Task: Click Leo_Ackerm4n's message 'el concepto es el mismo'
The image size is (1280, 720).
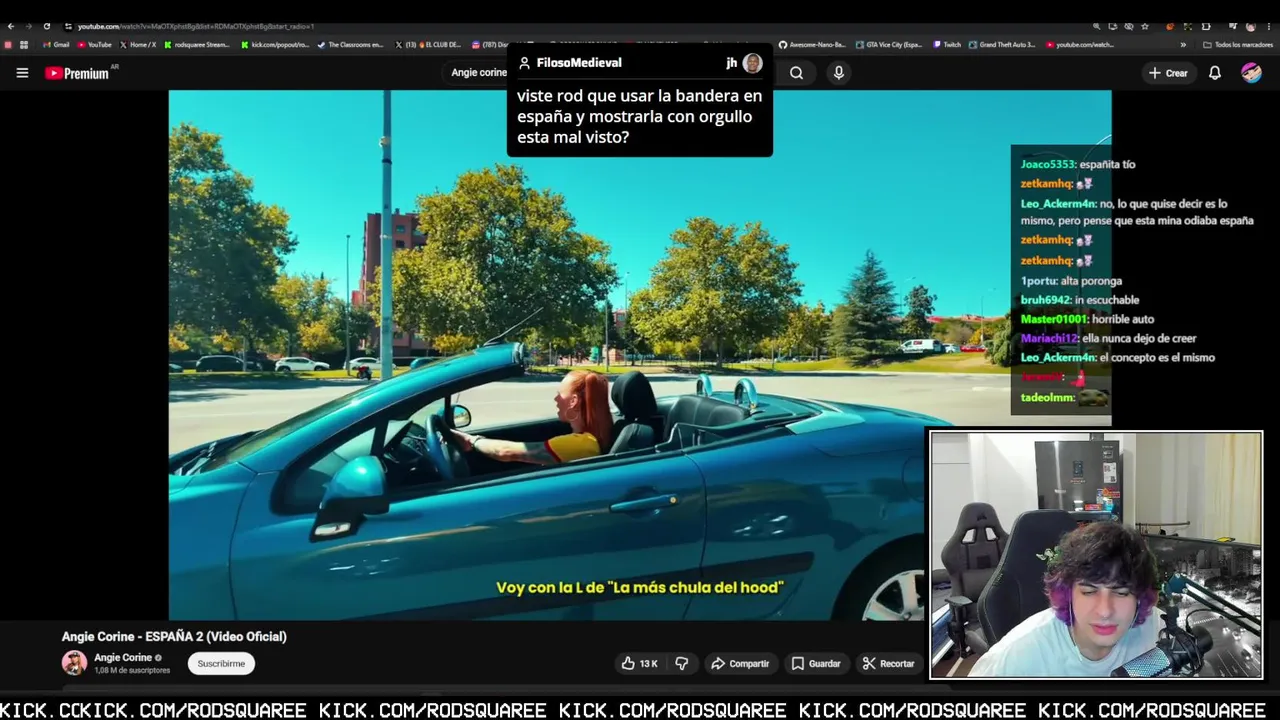Action: (x=1157, y=357)
